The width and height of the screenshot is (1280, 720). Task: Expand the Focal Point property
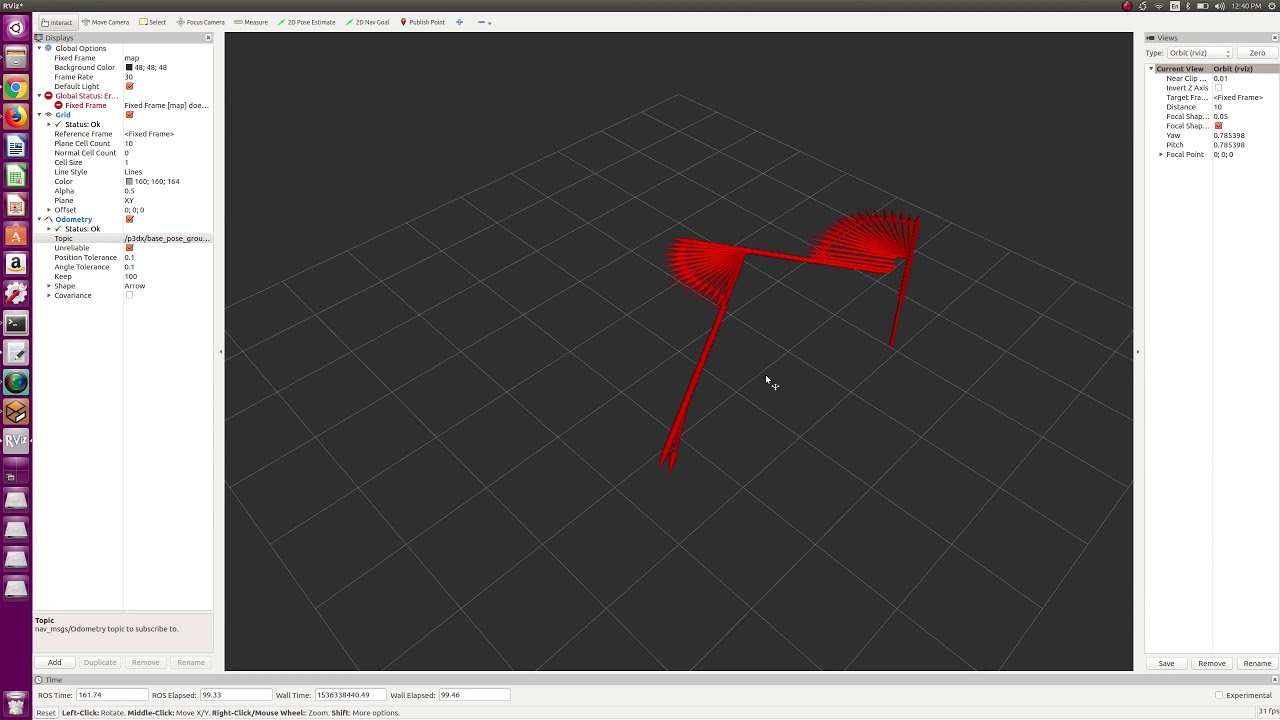point(1161,154)
